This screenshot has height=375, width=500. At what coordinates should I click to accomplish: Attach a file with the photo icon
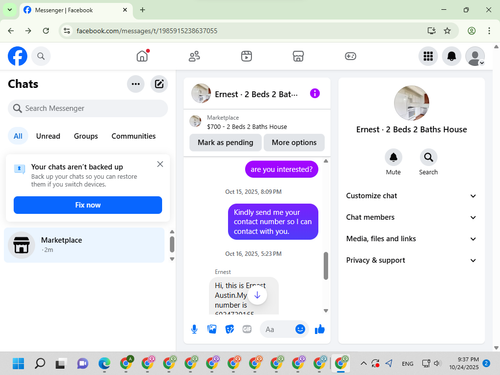pos(212,329)
